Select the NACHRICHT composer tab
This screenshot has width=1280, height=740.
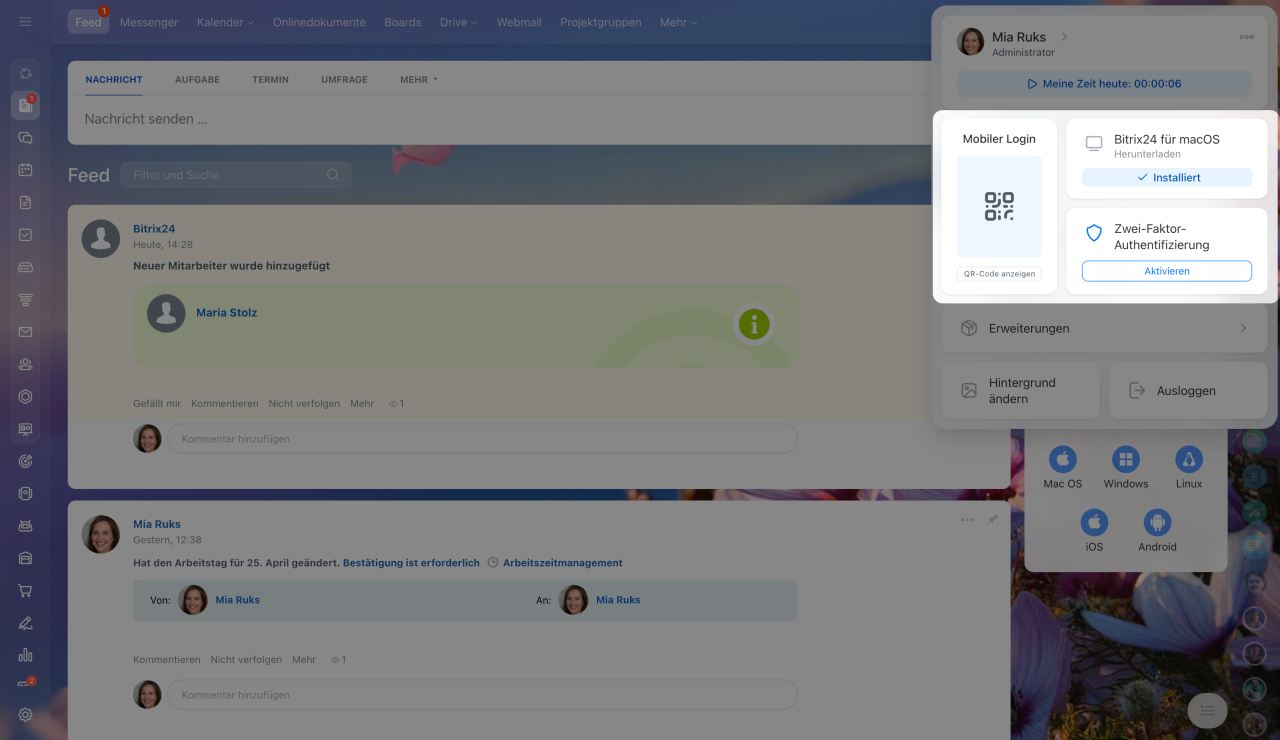pos(114,80)
